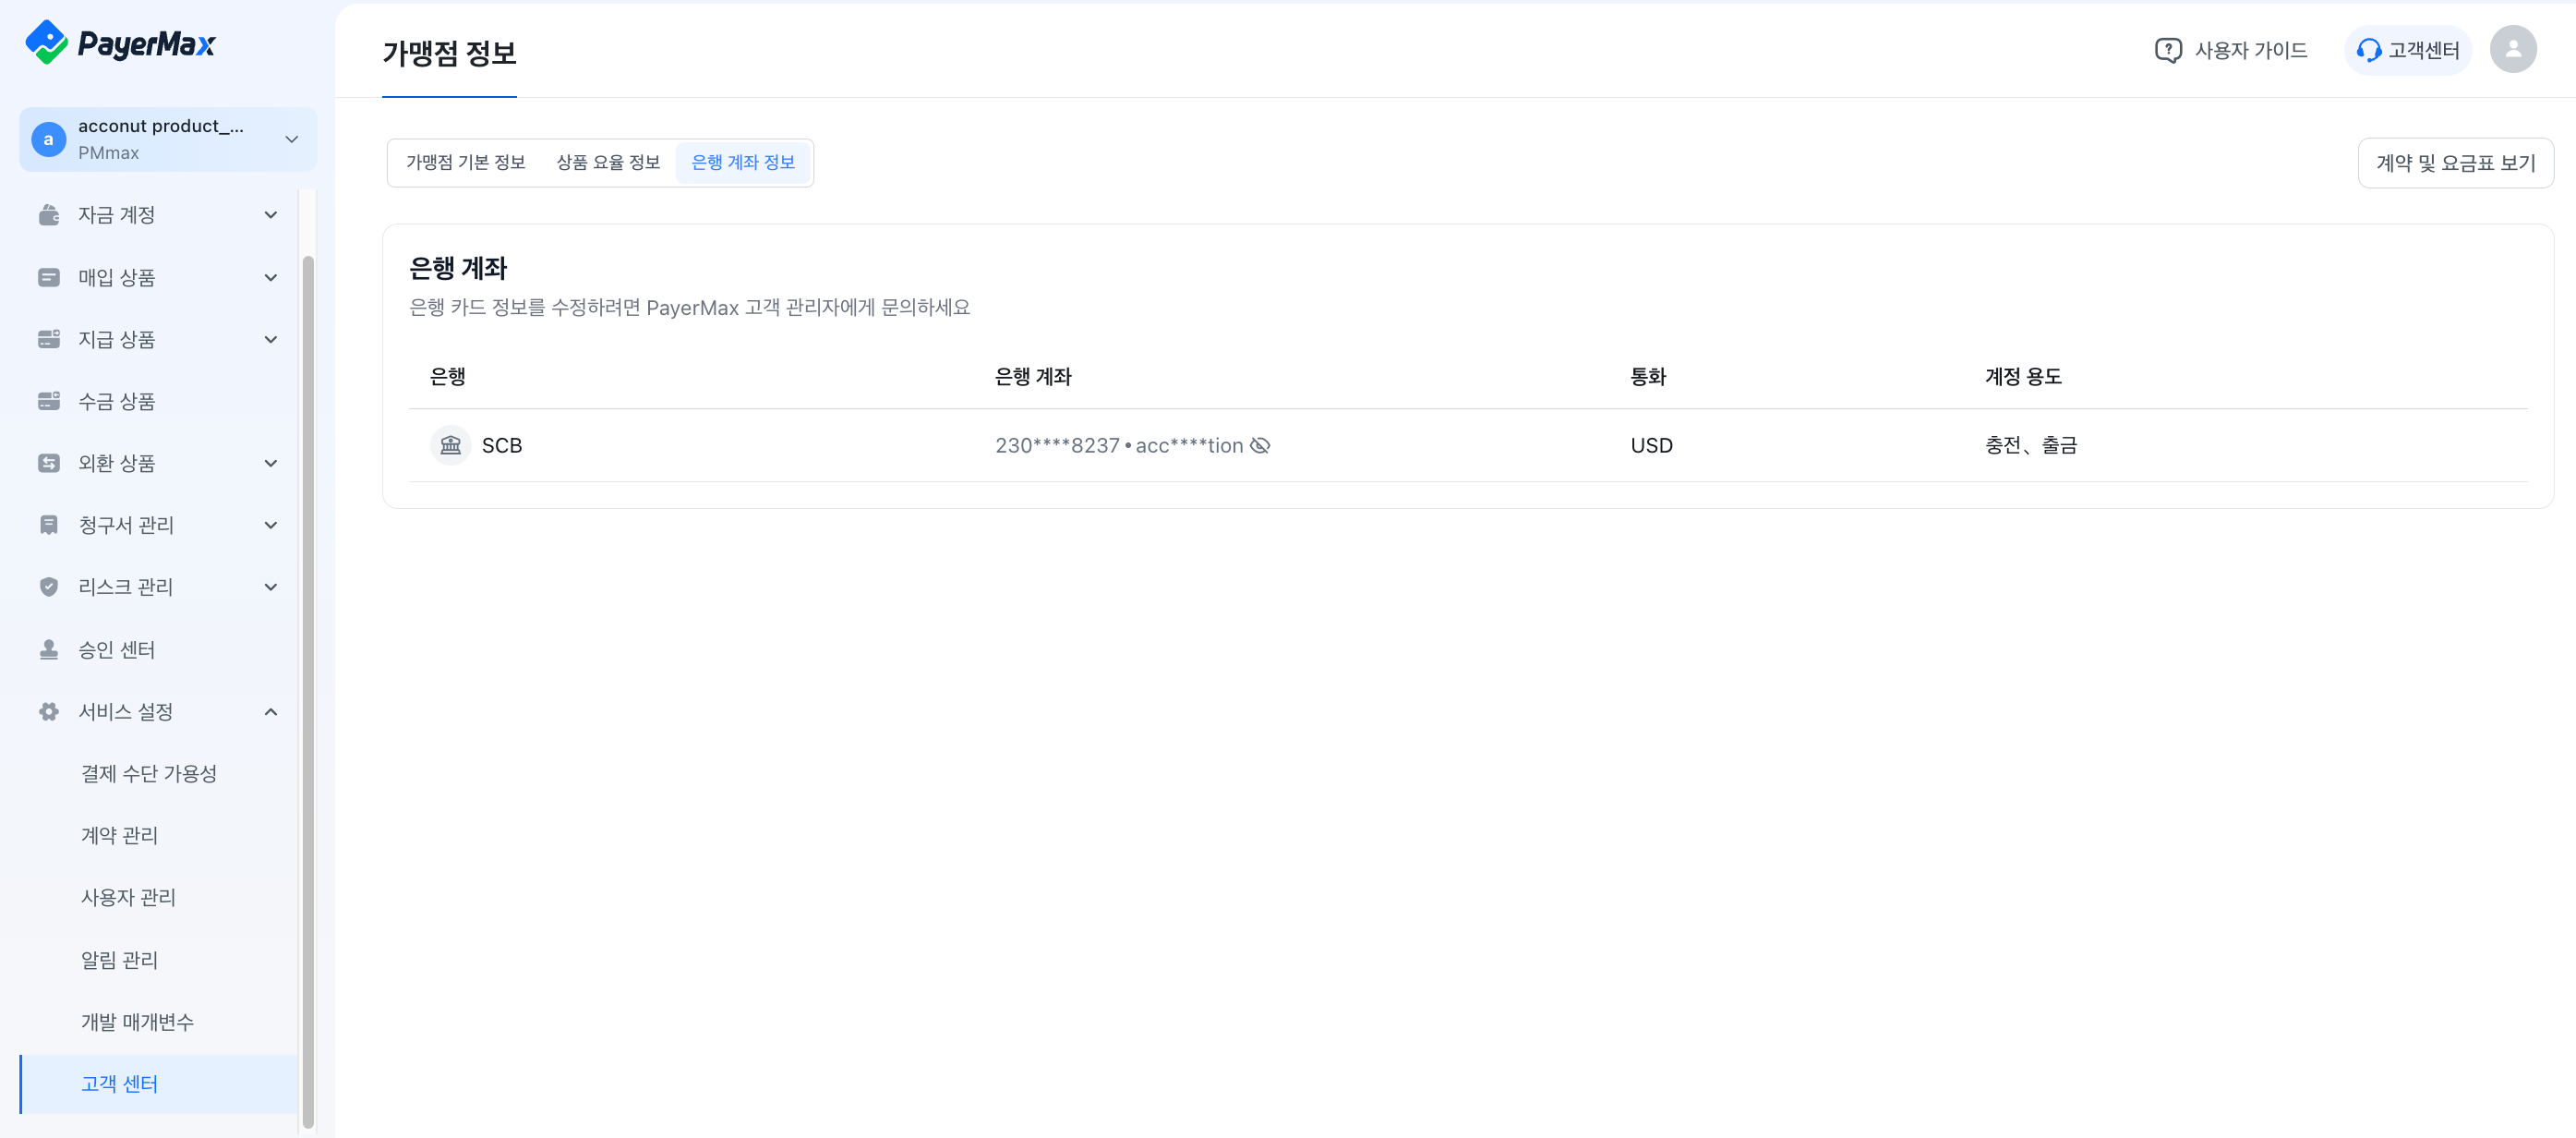Click the 계정 용도 column header
Image resolution: width=2576 pixels, height=1138 pixels.
[2023, 377]
